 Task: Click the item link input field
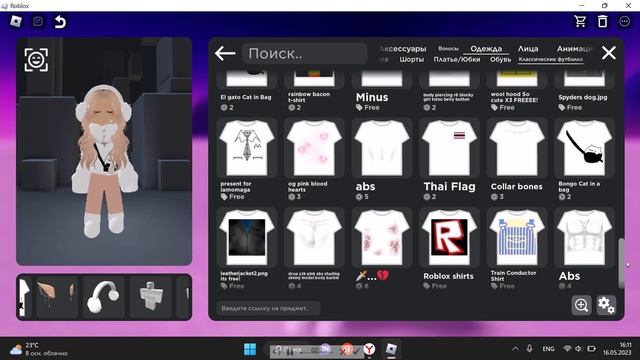[268, 308]
